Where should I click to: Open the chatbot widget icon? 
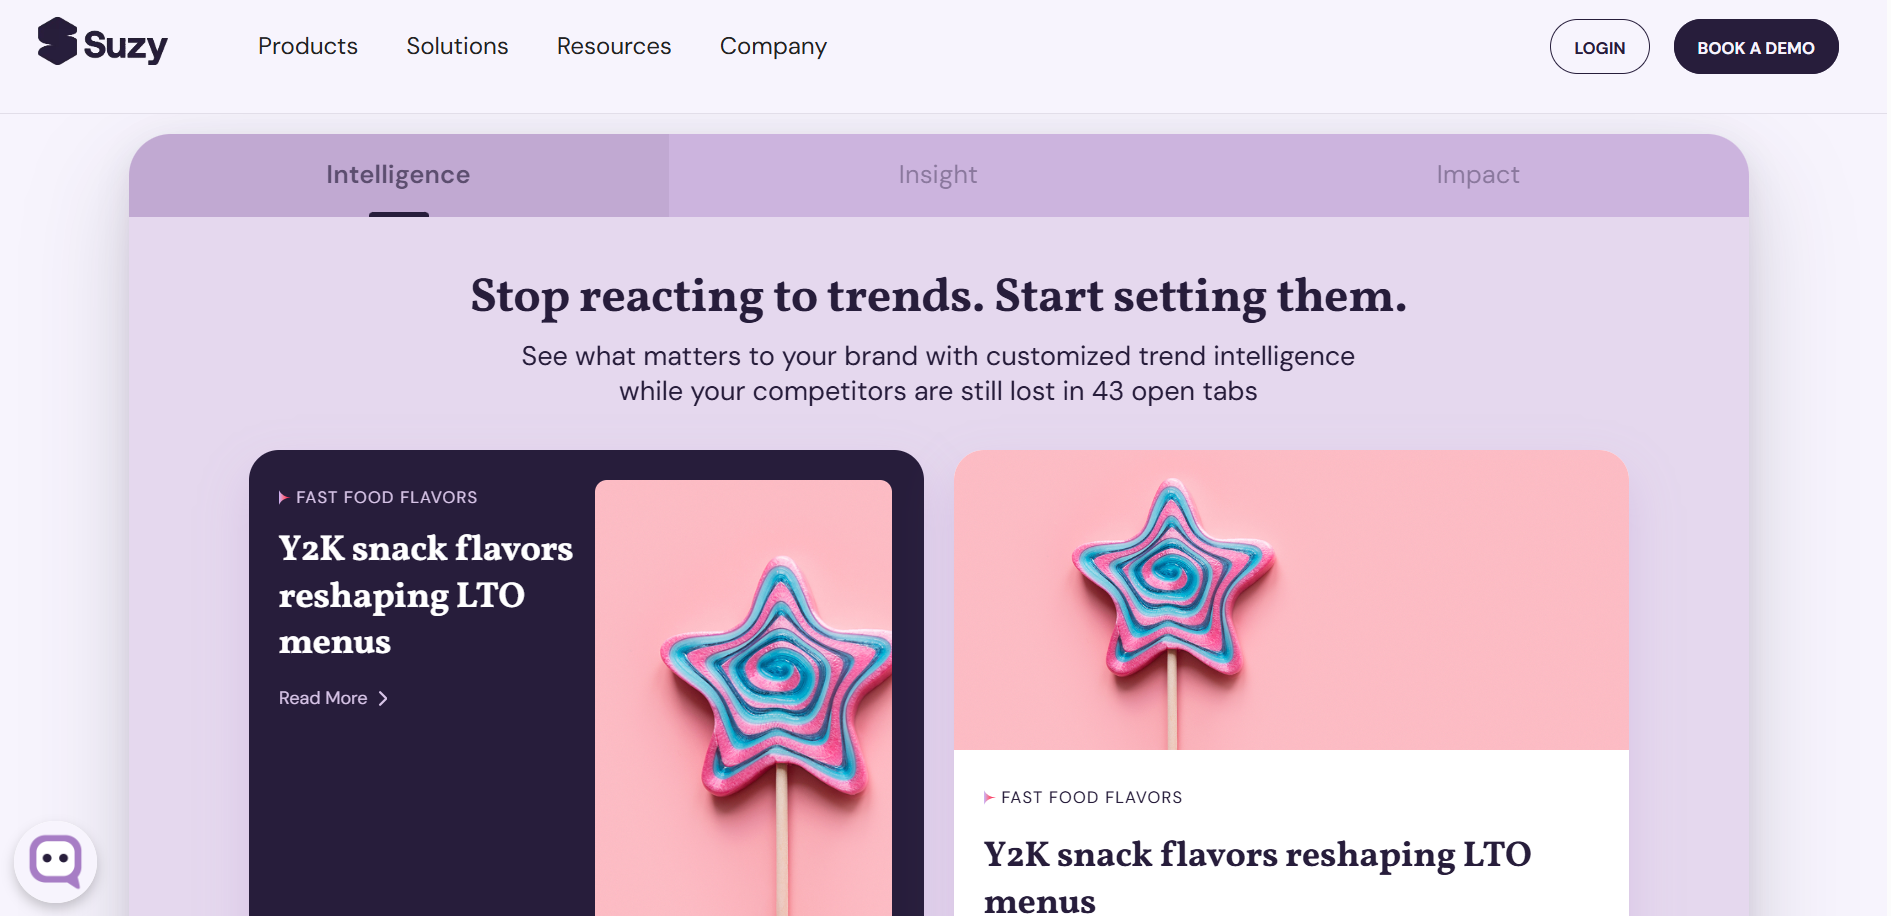56,860
